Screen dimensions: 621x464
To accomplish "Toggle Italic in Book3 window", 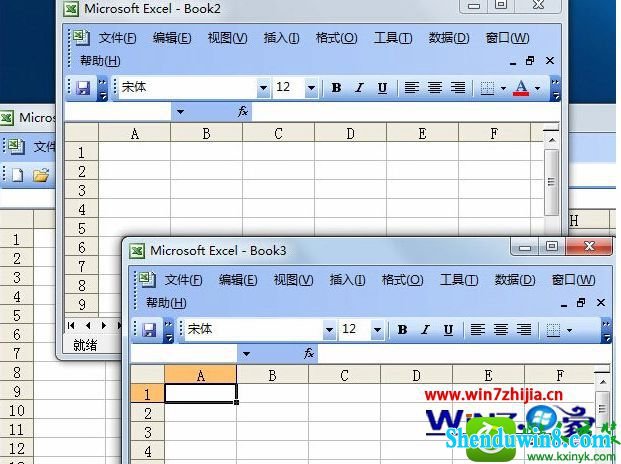I will (x=425, y=329).
